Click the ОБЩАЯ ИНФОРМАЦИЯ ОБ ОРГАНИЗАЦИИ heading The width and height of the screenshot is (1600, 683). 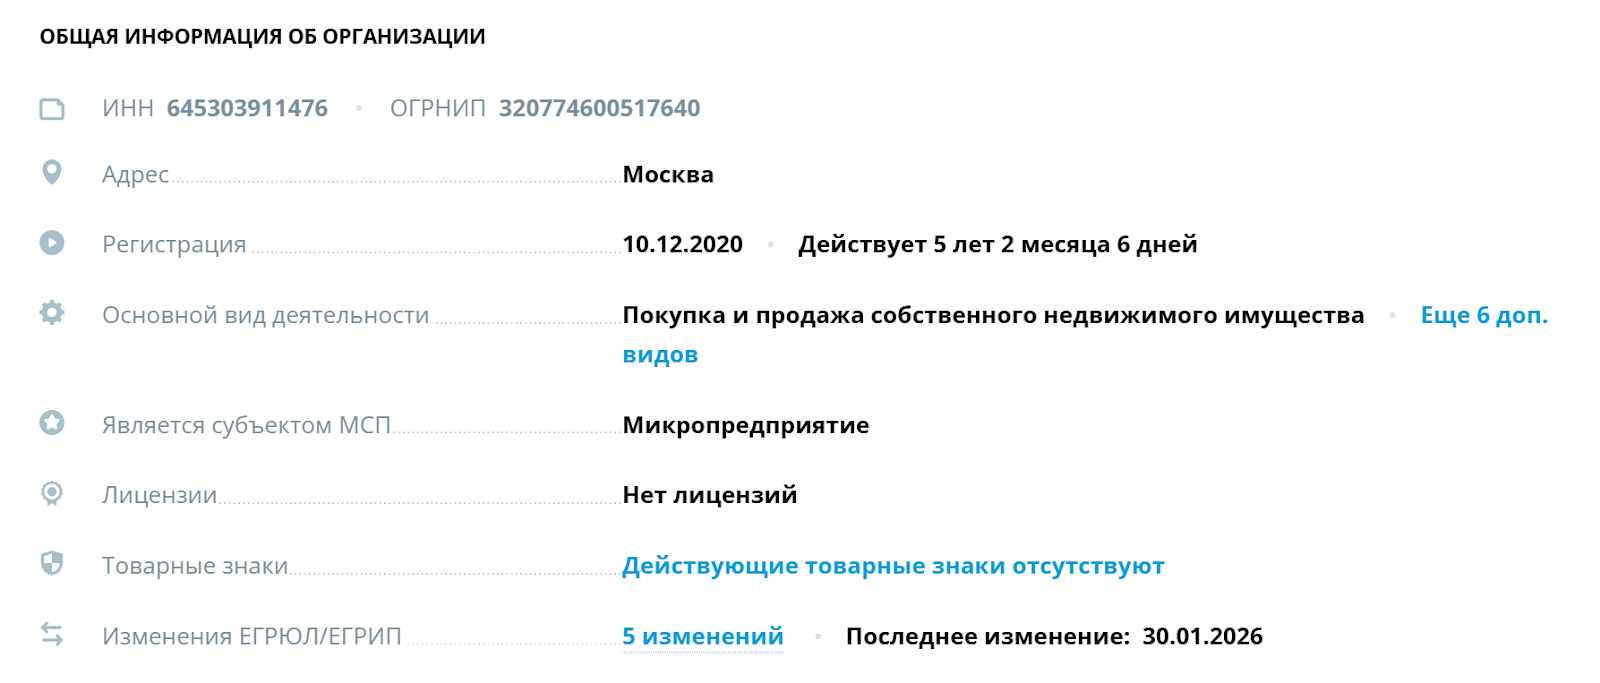point(262,36)
